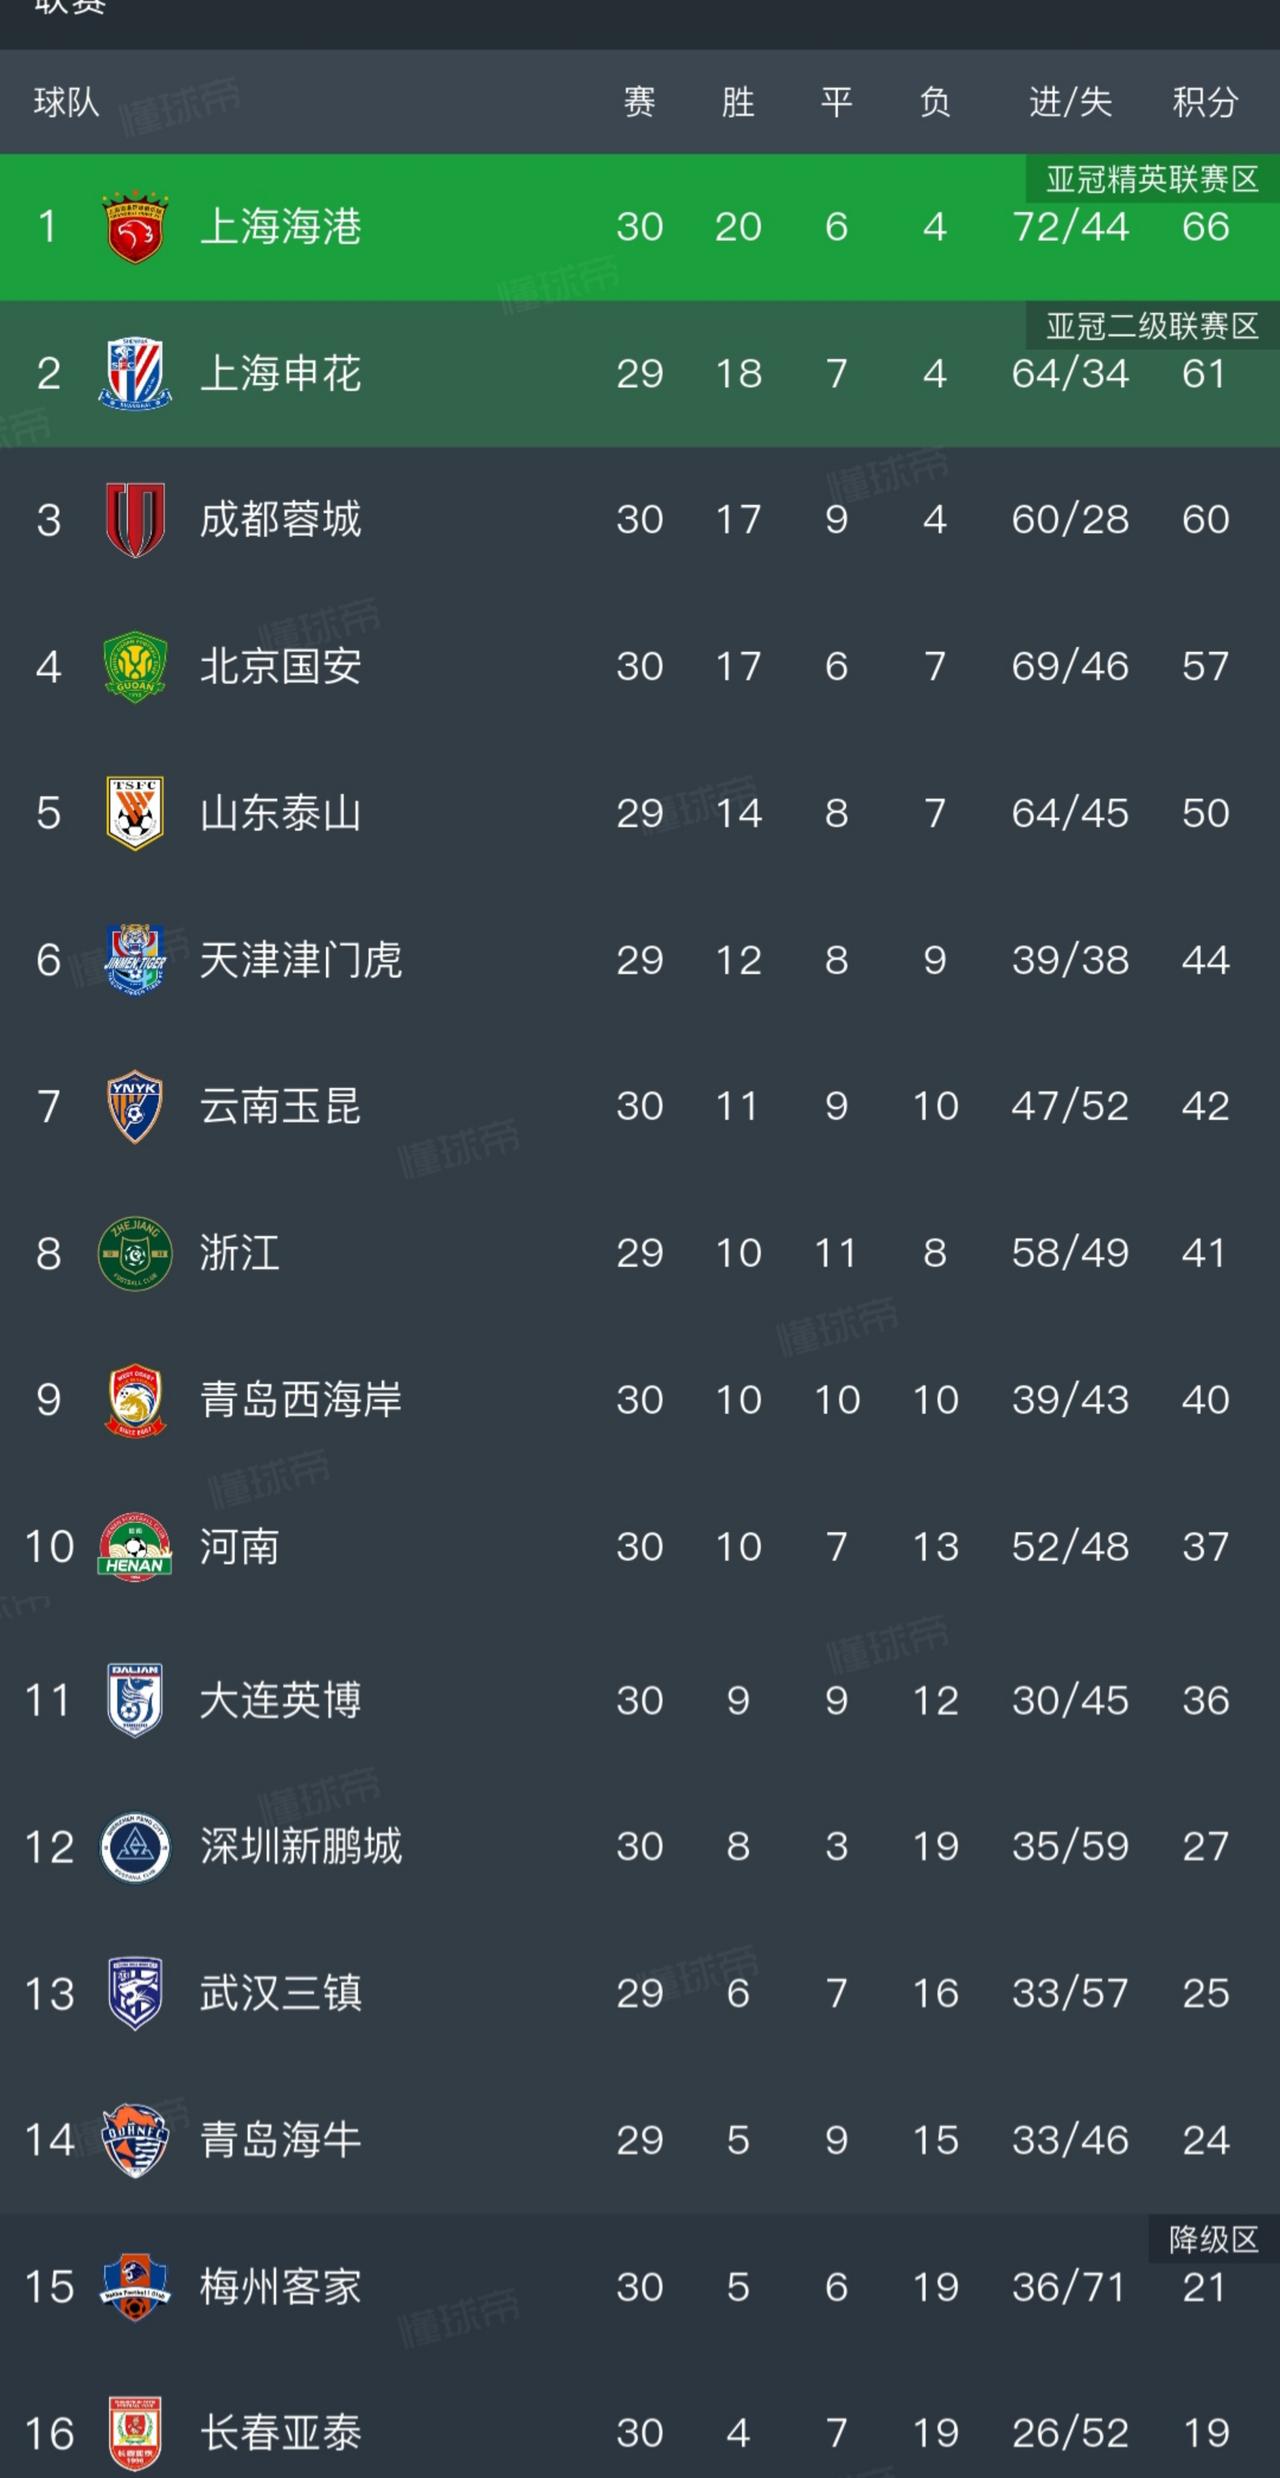1280x2478 pixels.
Task: Click the Shanghai Shenhua (上海申花) club logo
Action: point(135,374)
